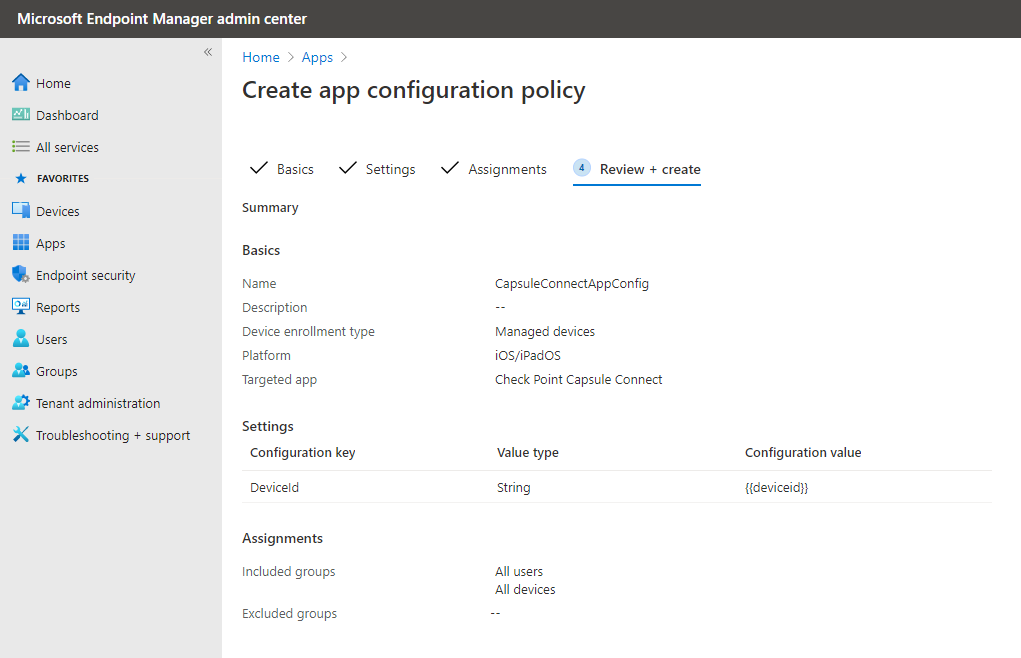The height and width of the screenshot is (658, 1021).
Task: Open the Settings step tab
Action: click(x=377, y=169)
